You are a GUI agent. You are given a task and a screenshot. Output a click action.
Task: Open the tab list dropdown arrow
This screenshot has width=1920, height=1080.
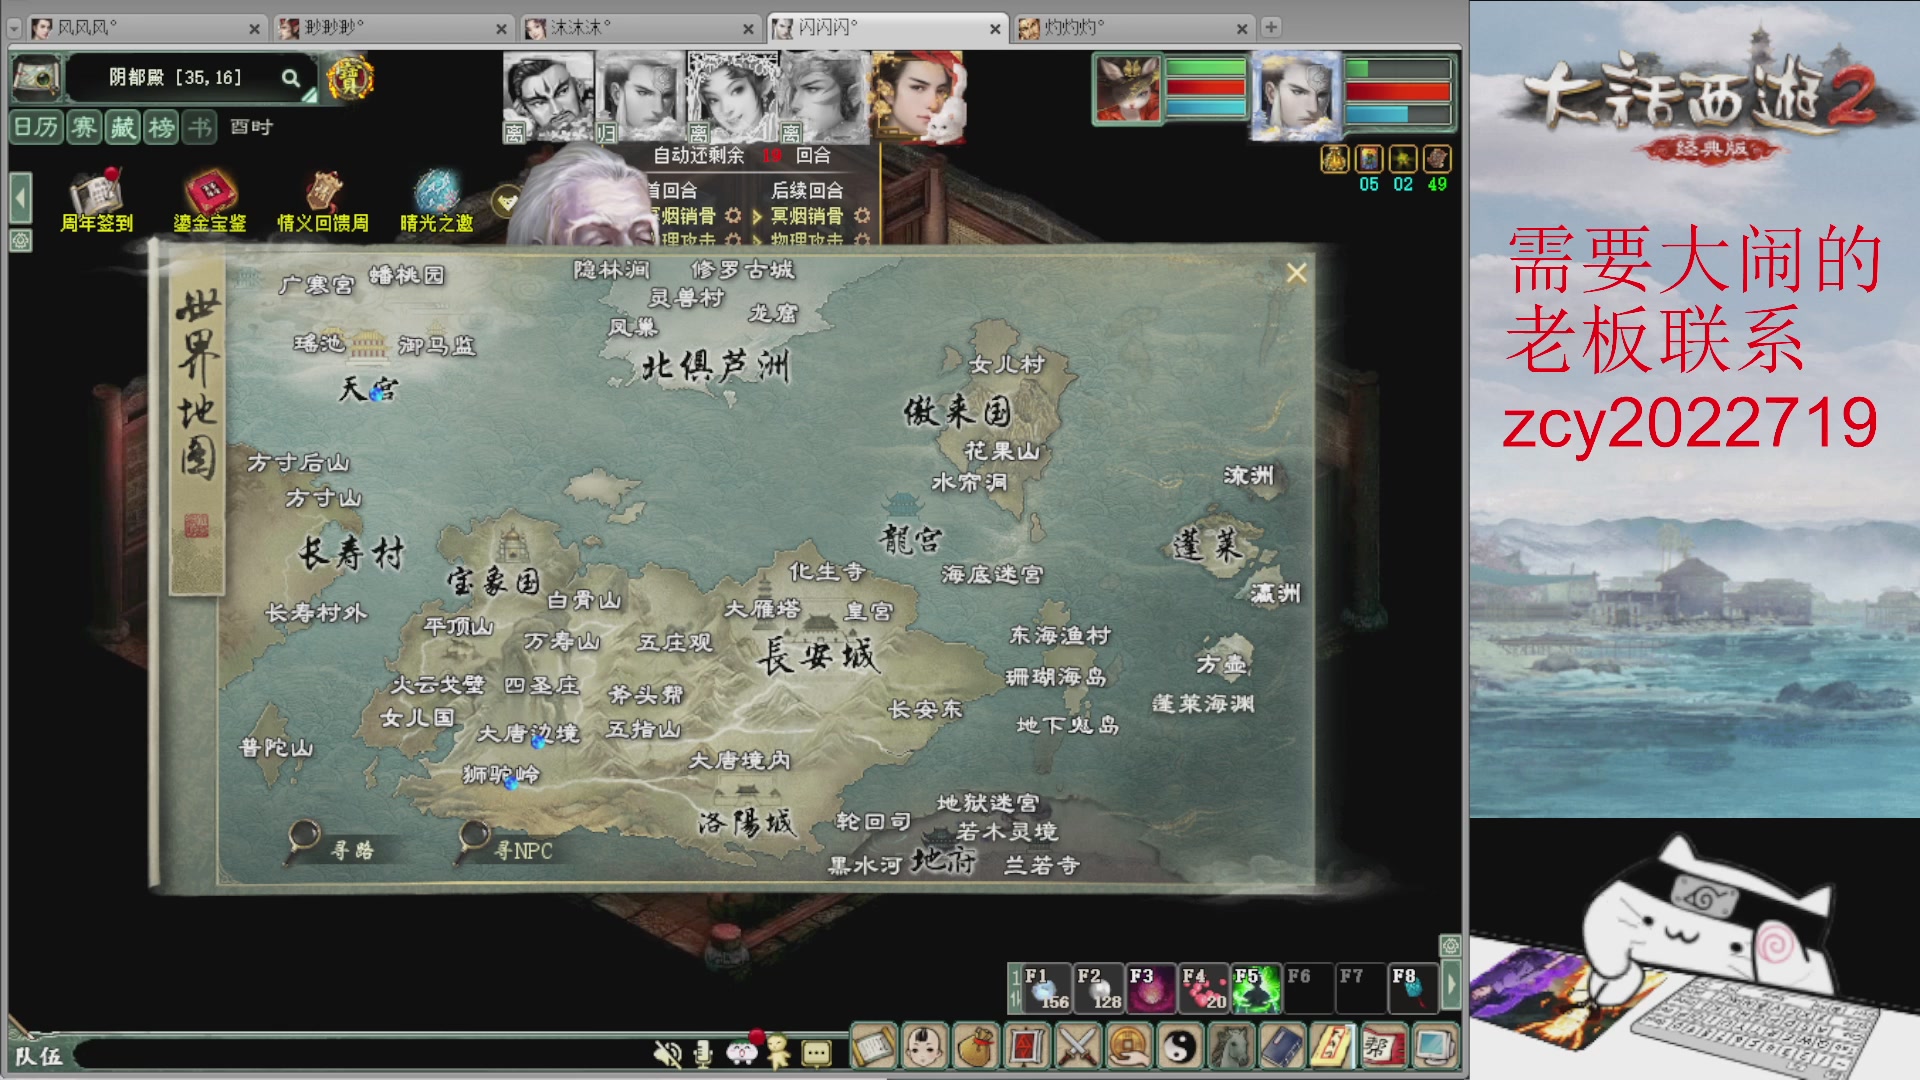point(14,29)
